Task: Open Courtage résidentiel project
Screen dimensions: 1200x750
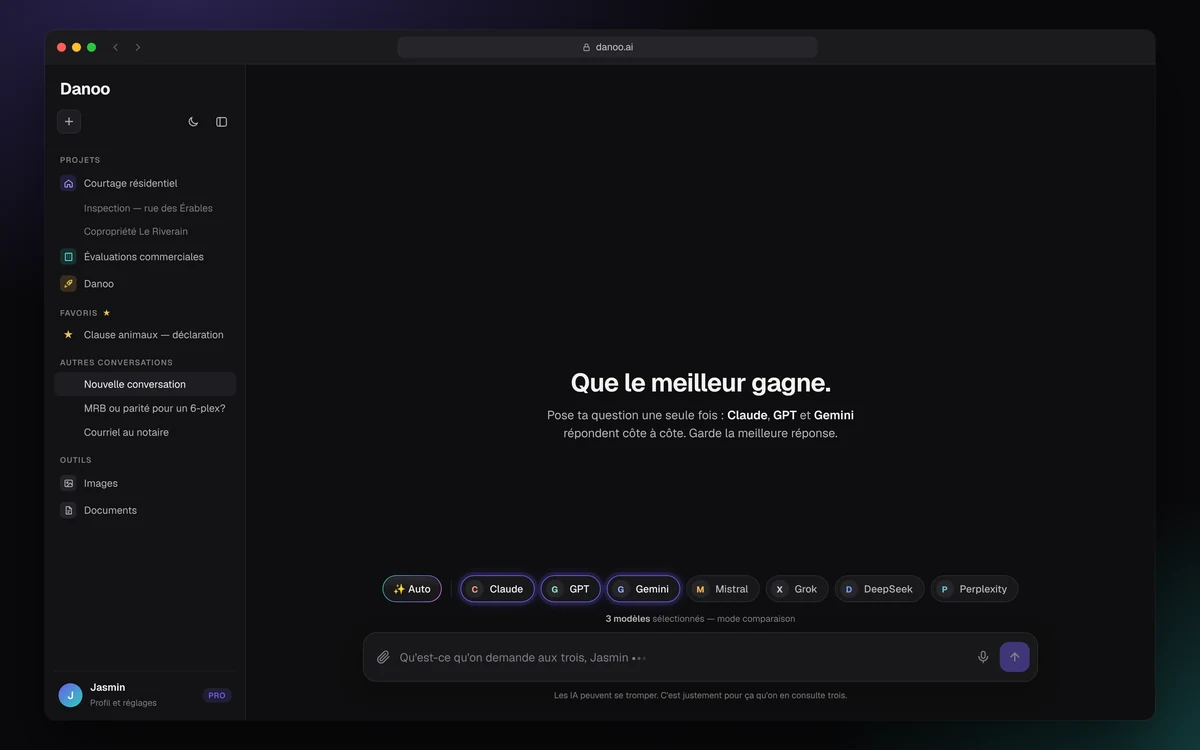Action: (x=145, y=183)
